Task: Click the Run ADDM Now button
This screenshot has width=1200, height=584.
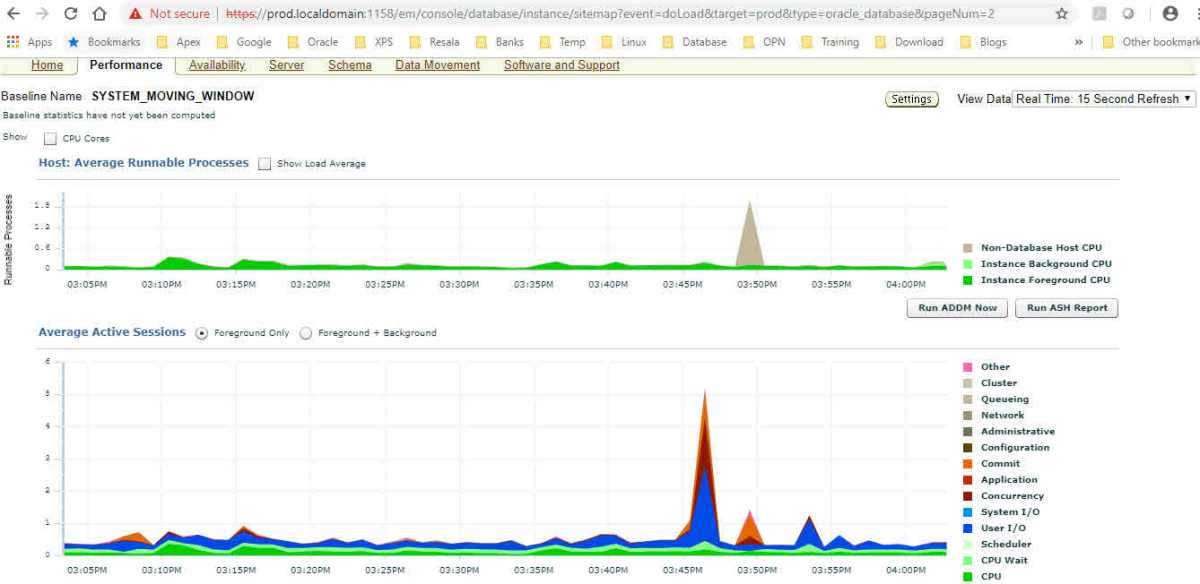Action: click(x=957, y=308)
